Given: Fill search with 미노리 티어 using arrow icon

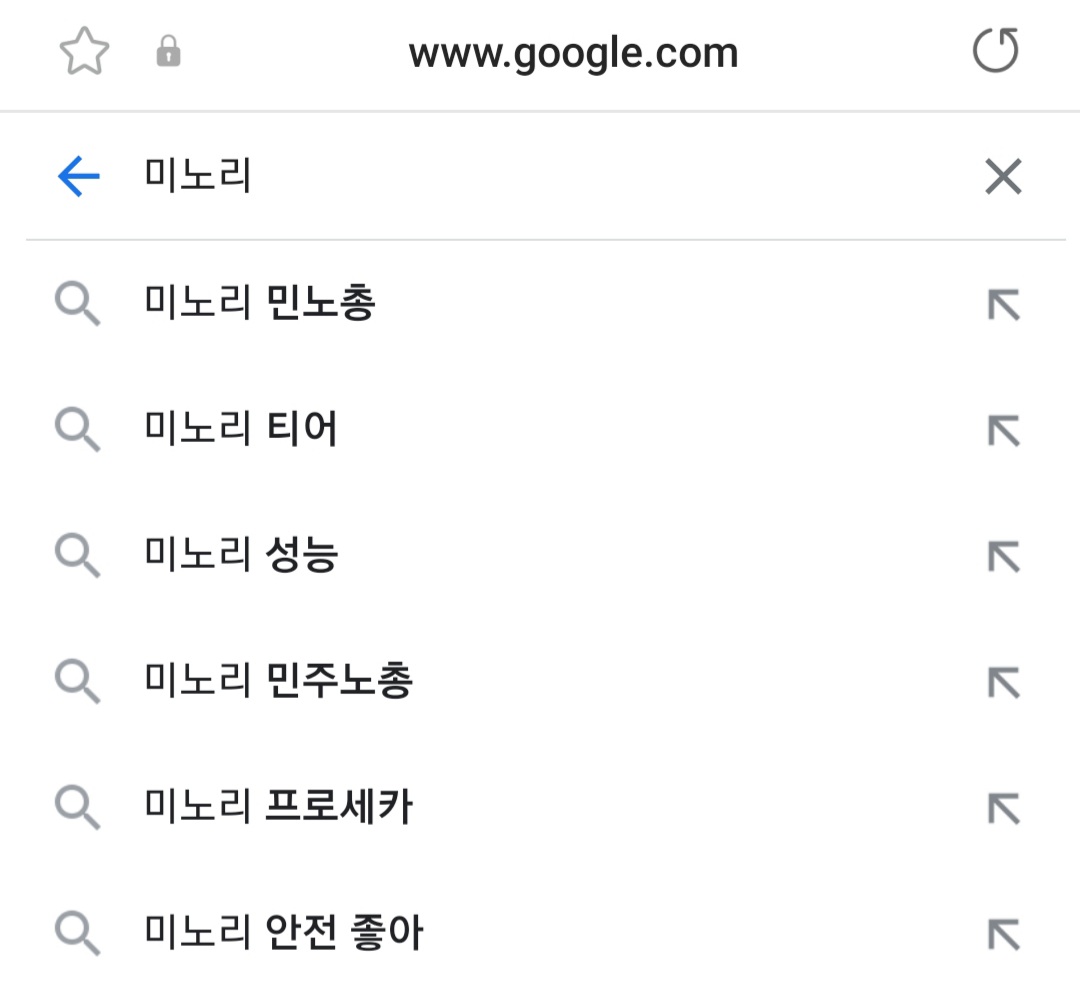Looking at the screenshot, I should 1003,430.
